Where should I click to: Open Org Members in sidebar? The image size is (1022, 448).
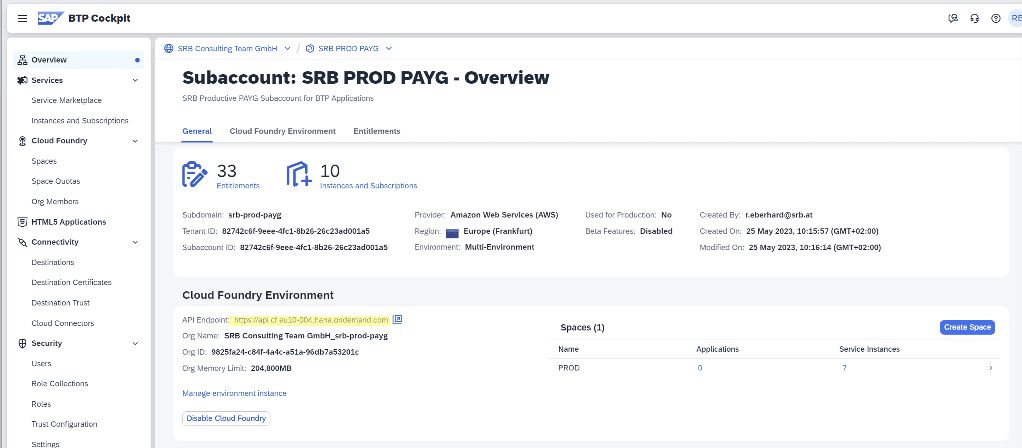[55, 202]
